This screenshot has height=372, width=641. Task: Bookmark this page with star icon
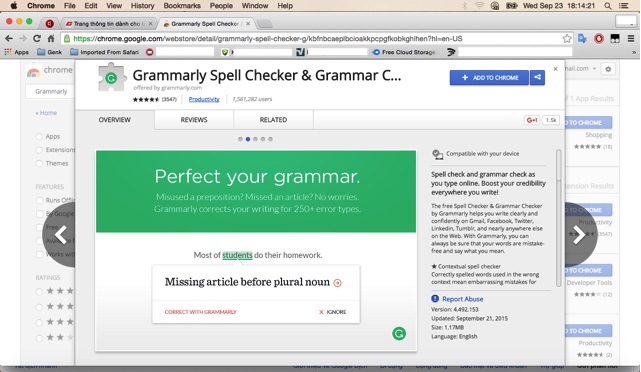coord(567,38)
